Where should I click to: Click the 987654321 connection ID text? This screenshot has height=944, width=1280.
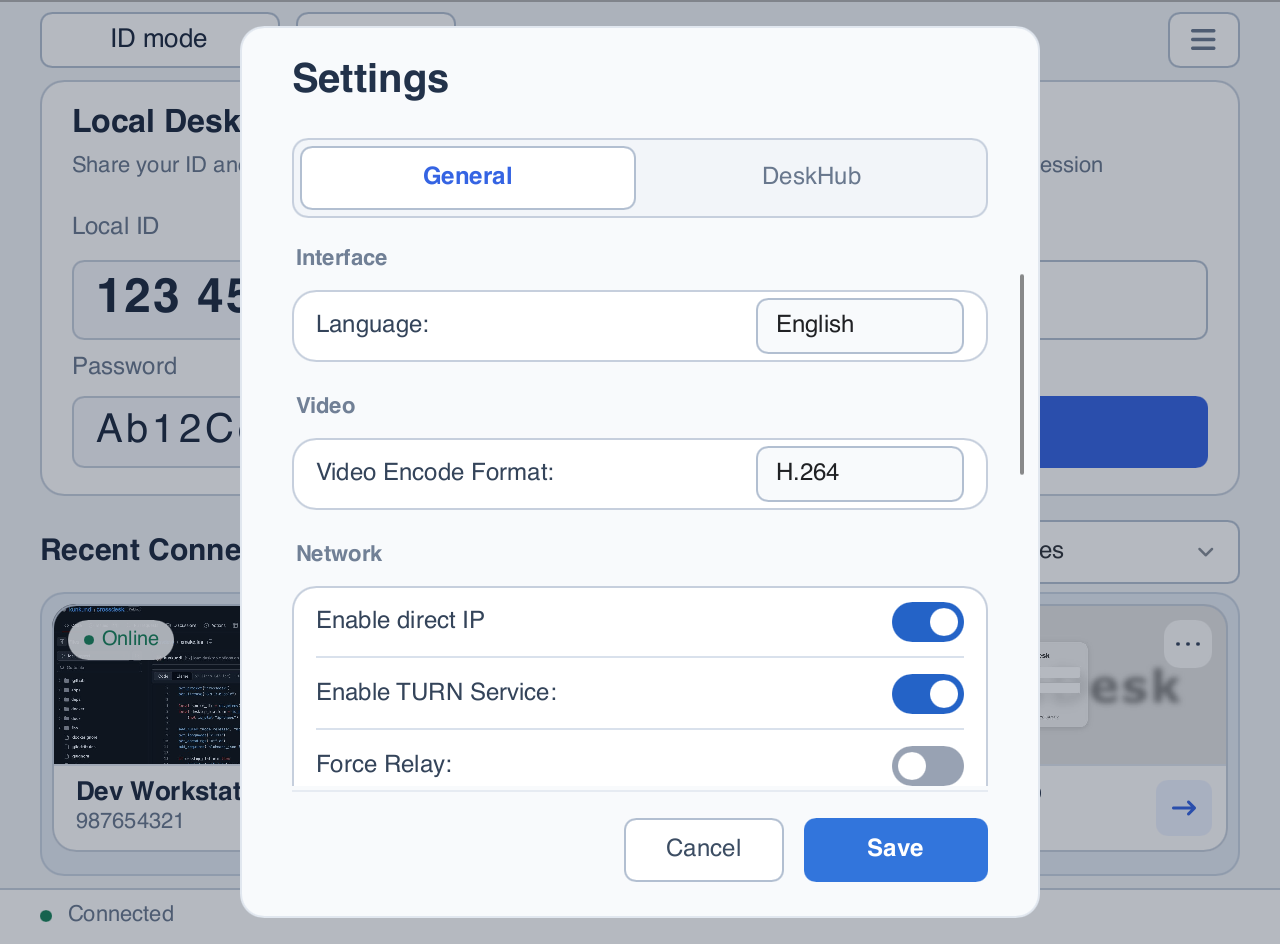[130, 821]
